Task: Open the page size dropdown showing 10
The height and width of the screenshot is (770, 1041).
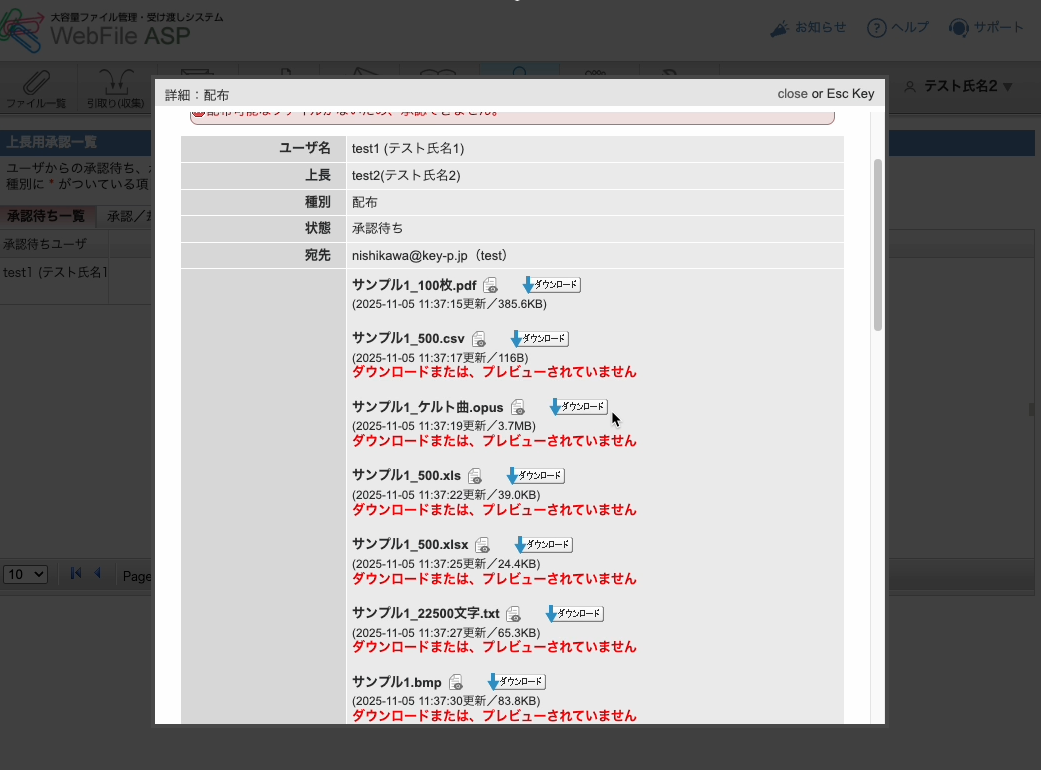Action: (26, 574)
